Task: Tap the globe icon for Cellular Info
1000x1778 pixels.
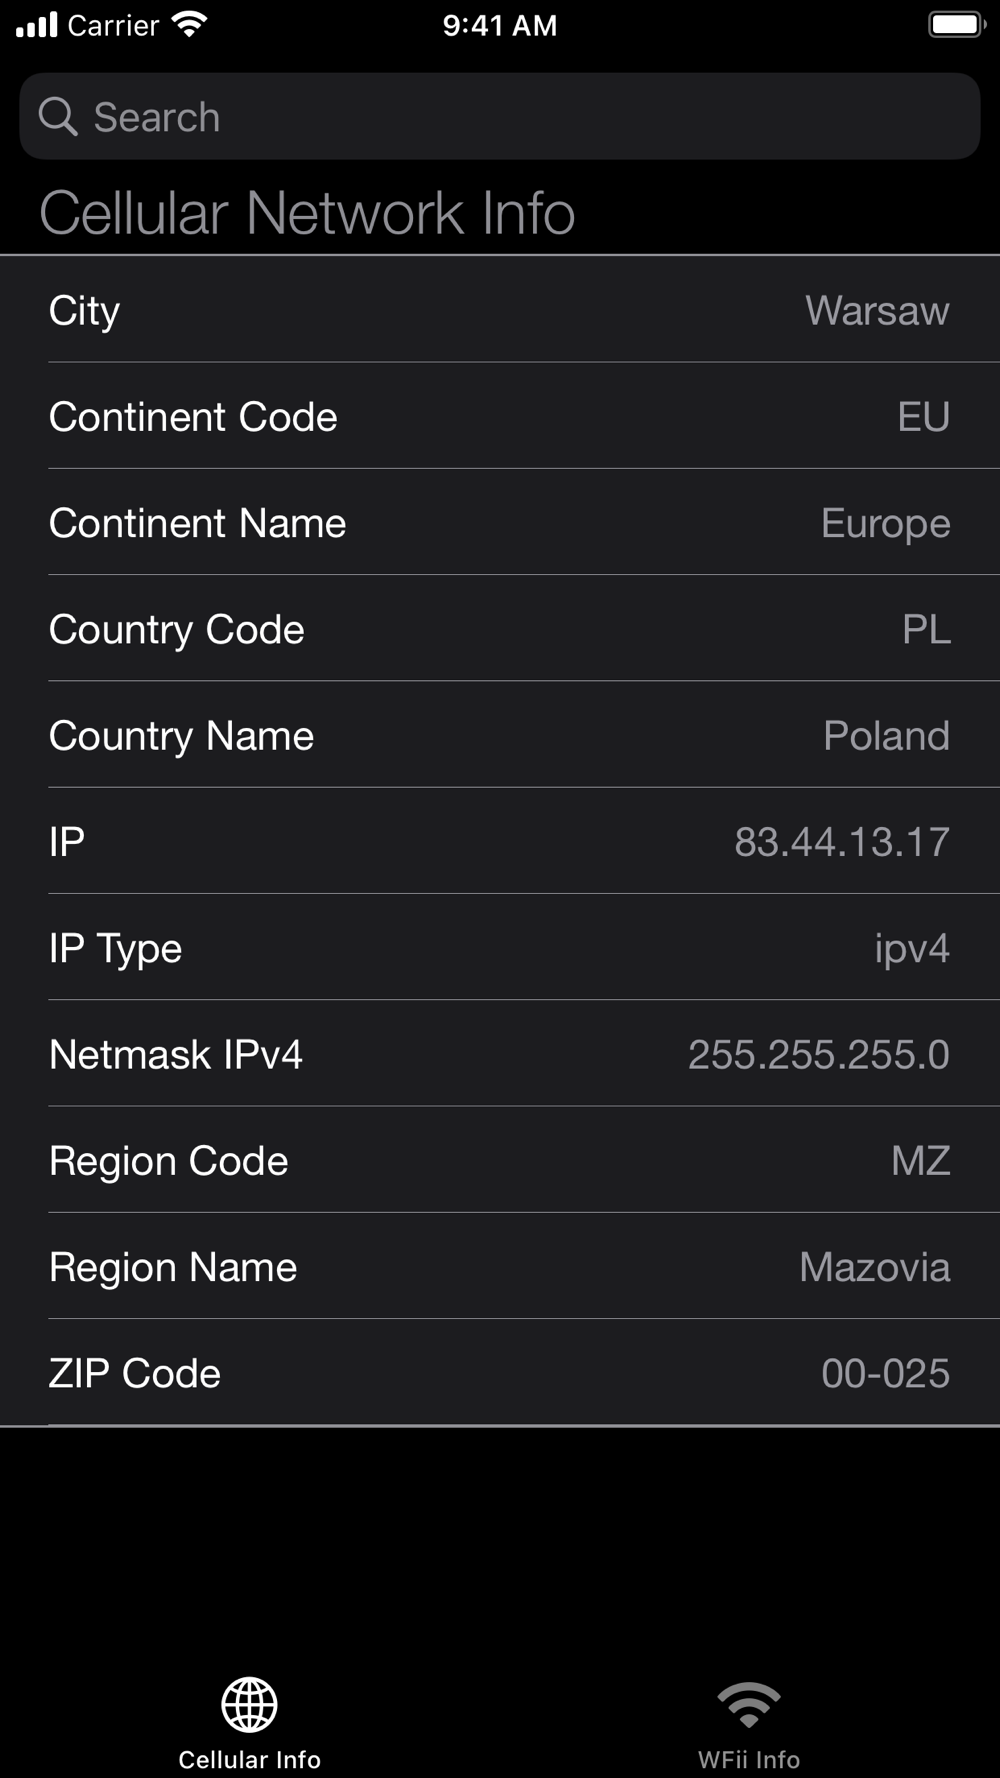Action: coord(249,1705)
